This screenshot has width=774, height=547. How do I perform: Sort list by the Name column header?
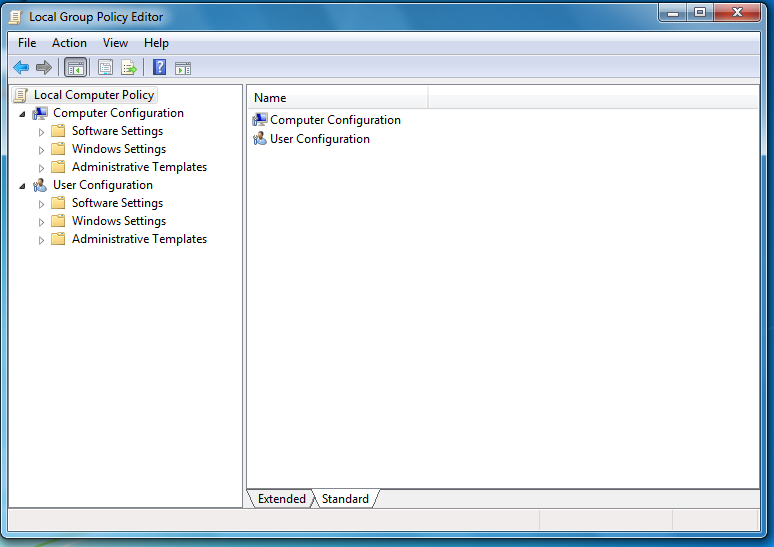338,98
